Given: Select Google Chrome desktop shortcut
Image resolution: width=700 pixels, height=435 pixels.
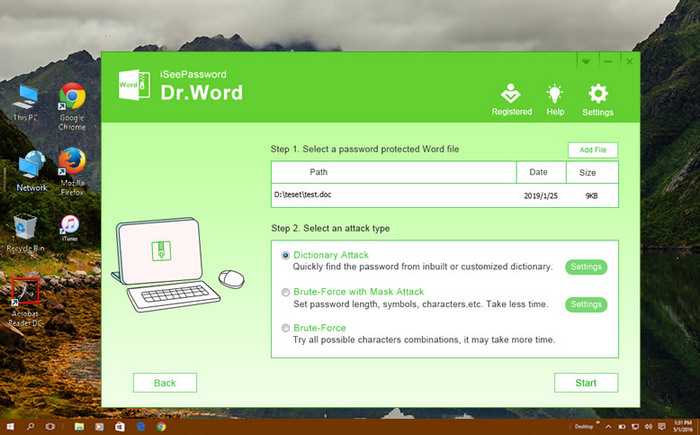Looking at the screenshot, I should [72, 106].
